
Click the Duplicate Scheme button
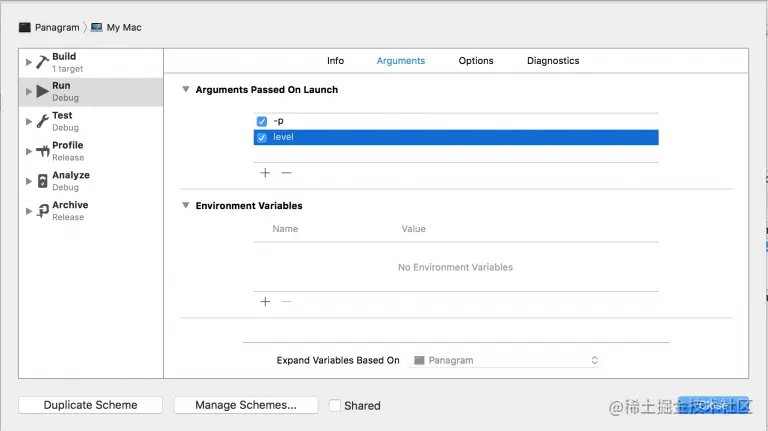pyautogui.click(x=90, y=405)
